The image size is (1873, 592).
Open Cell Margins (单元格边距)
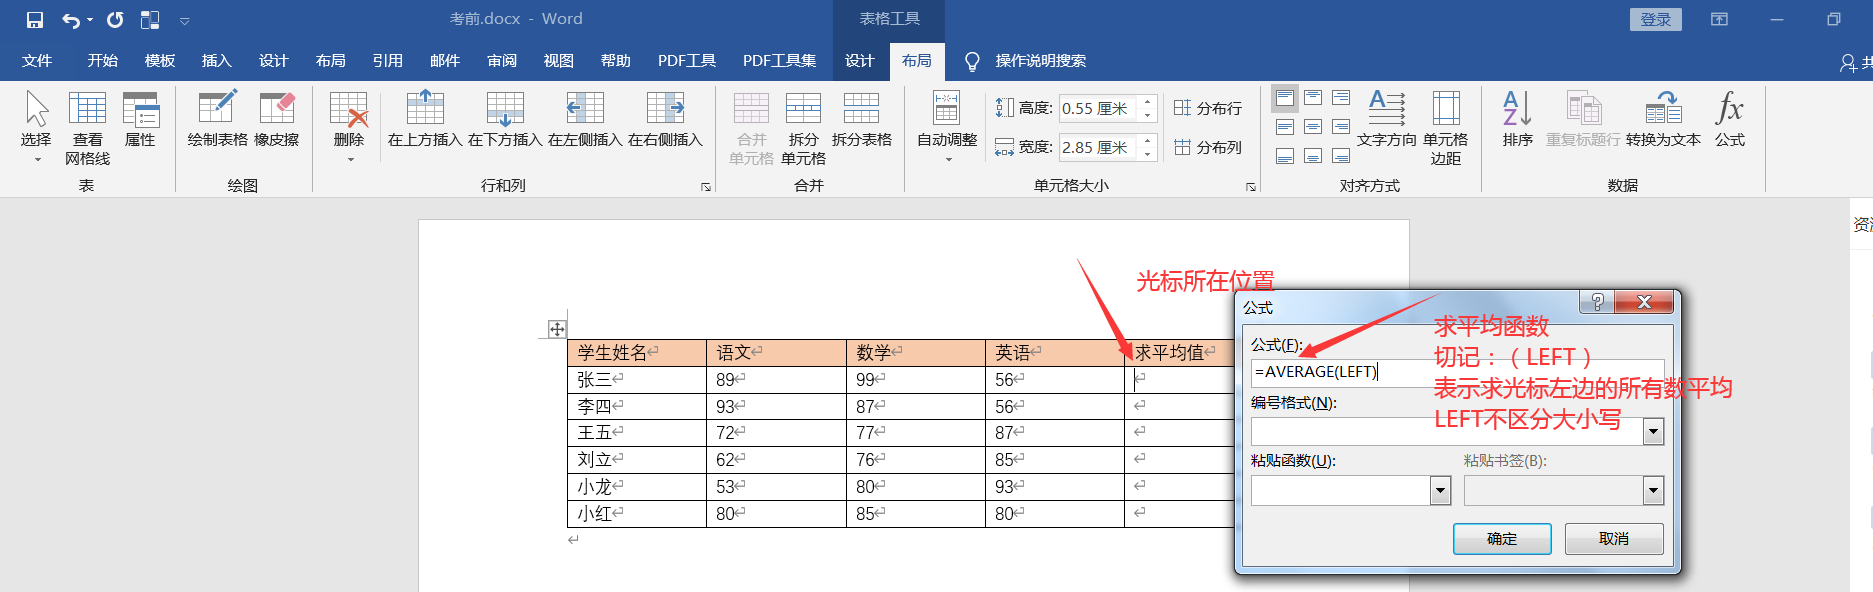coord(1446,127)
